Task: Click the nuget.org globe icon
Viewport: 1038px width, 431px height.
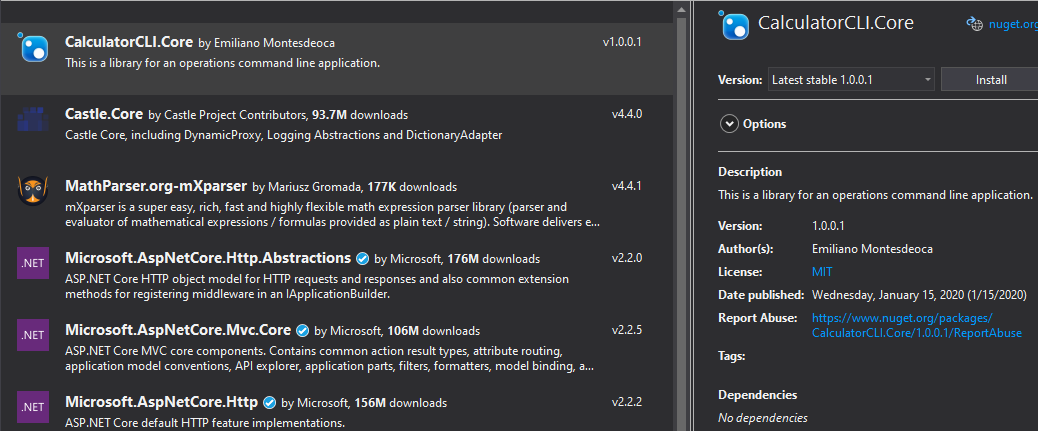Action: click(x=973, y=24)
